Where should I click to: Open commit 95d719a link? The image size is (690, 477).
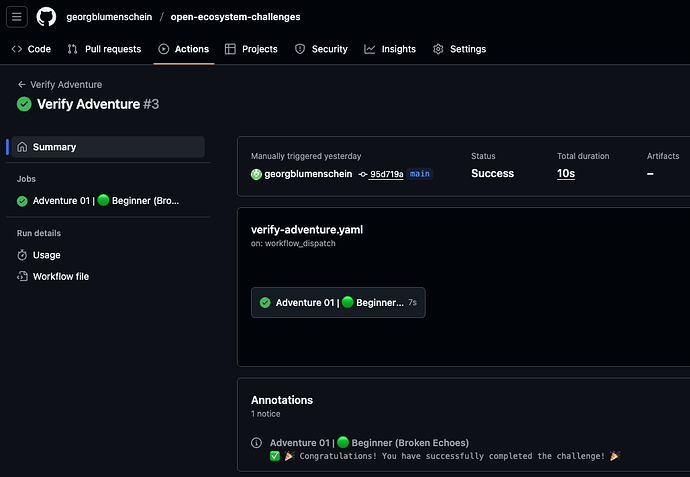click(386, 174)
